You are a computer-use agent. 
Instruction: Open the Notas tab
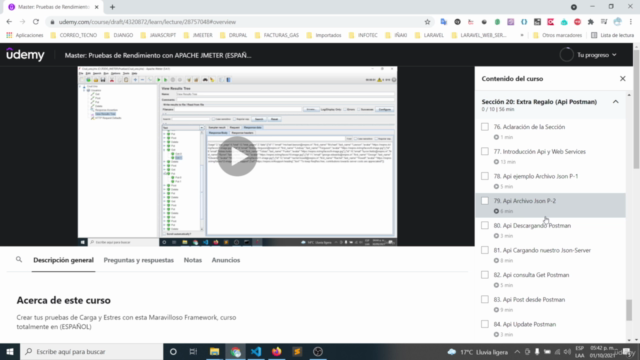tap(193, 260)
